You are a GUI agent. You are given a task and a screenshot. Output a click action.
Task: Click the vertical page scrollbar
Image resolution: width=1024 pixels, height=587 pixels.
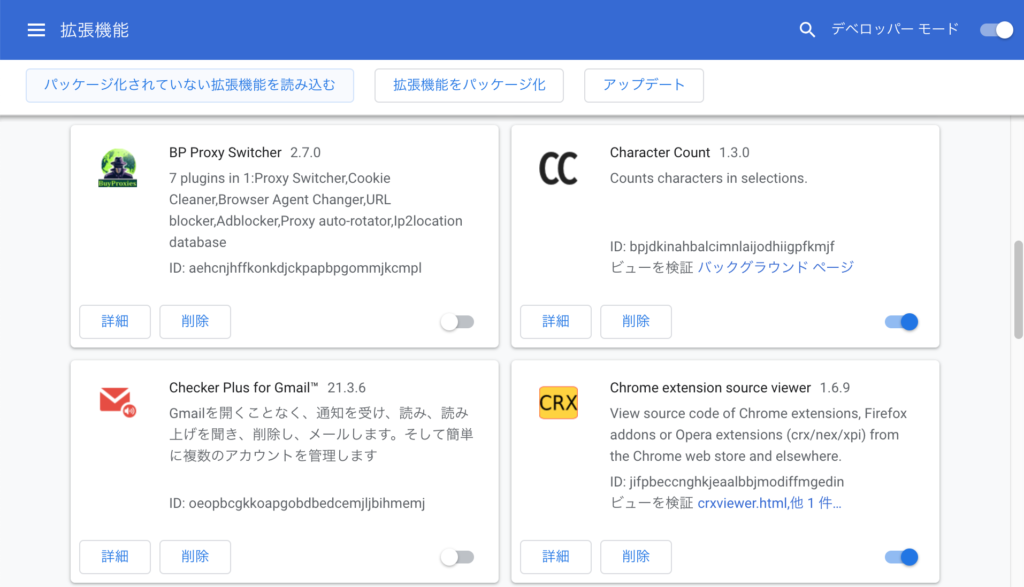click(x=1018, y=289)
